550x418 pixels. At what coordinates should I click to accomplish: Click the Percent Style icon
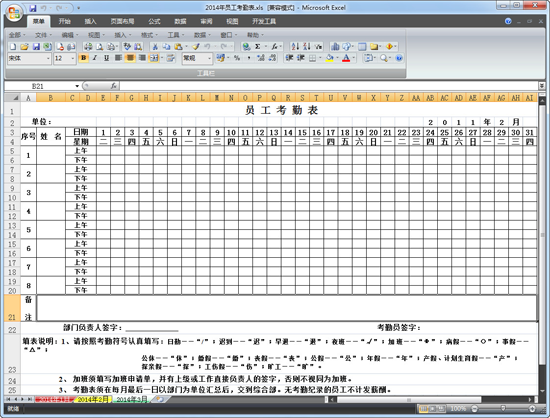coord(237,58)
